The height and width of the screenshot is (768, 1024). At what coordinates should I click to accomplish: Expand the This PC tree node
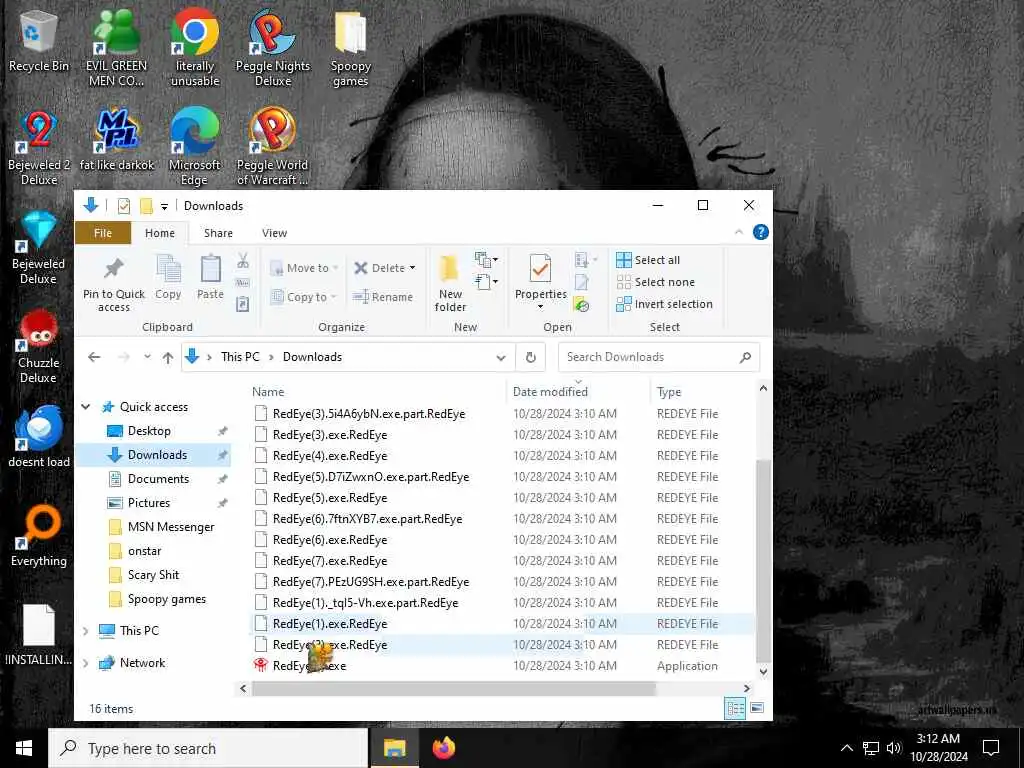[x=86, y=631]
